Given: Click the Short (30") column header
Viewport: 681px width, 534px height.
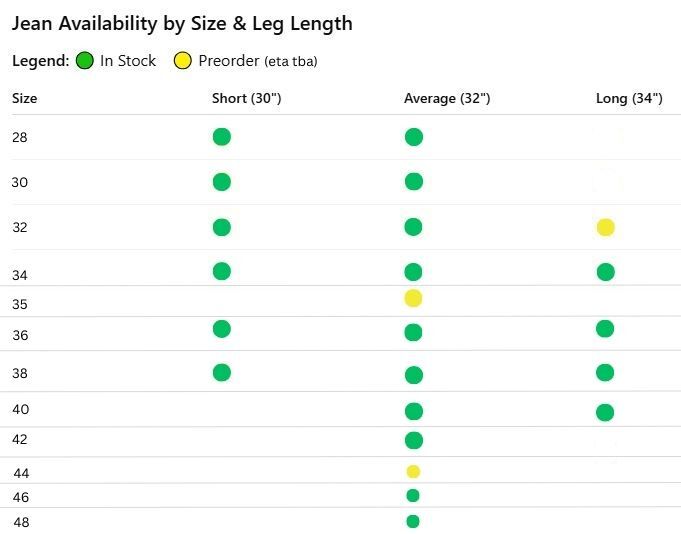Looking at the screenshot, I should coord(246,99).
